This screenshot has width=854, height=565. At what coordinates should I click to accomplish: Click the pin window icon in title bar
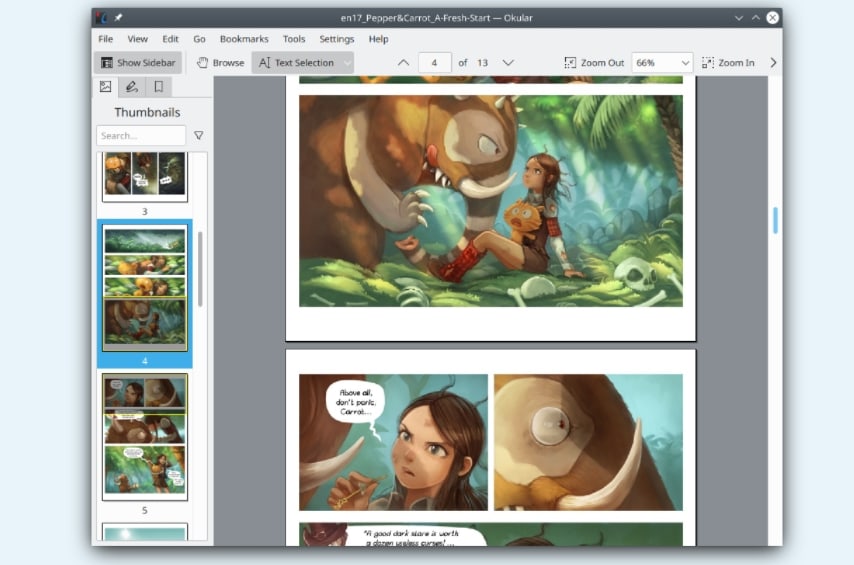click(118, 18)
